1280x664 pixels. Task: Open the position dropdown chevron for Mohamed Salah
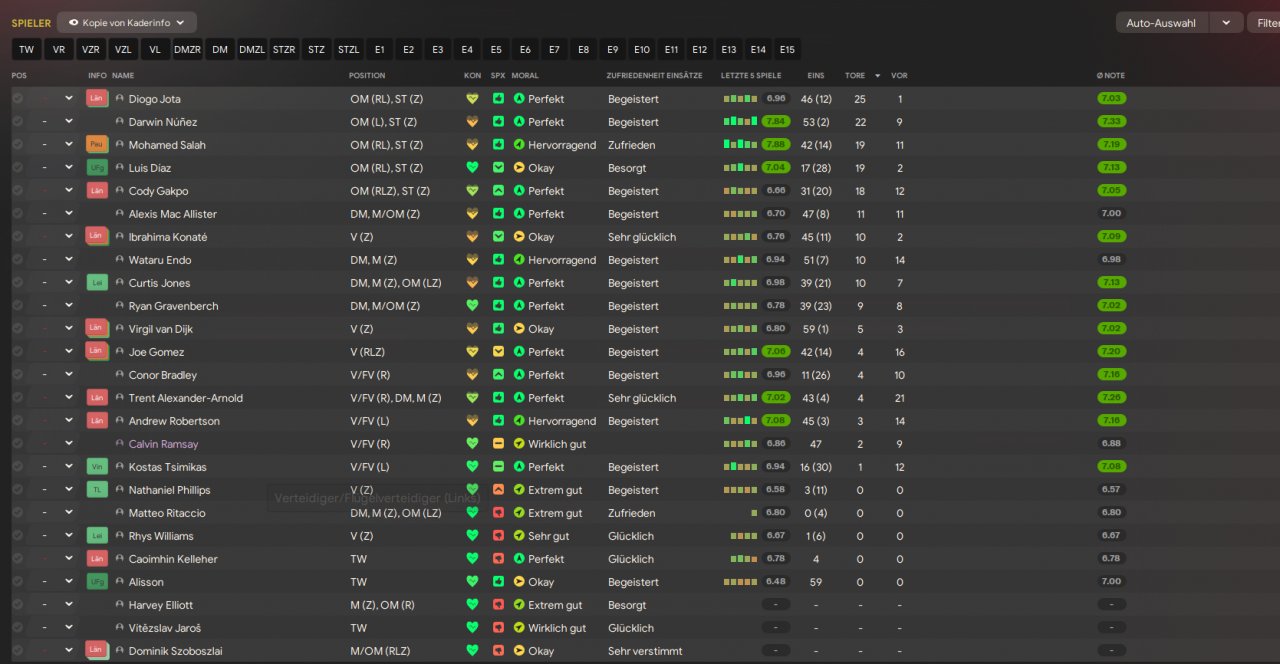69,145
